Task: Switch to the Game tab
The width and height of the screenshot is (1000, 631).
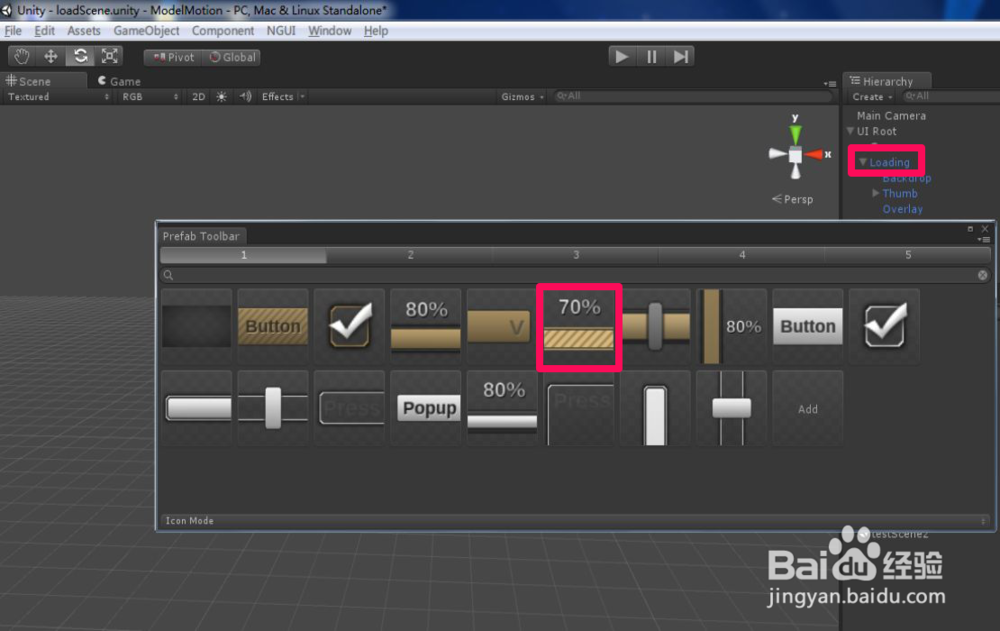Action: pyautogui.click(x=116, y=80)
